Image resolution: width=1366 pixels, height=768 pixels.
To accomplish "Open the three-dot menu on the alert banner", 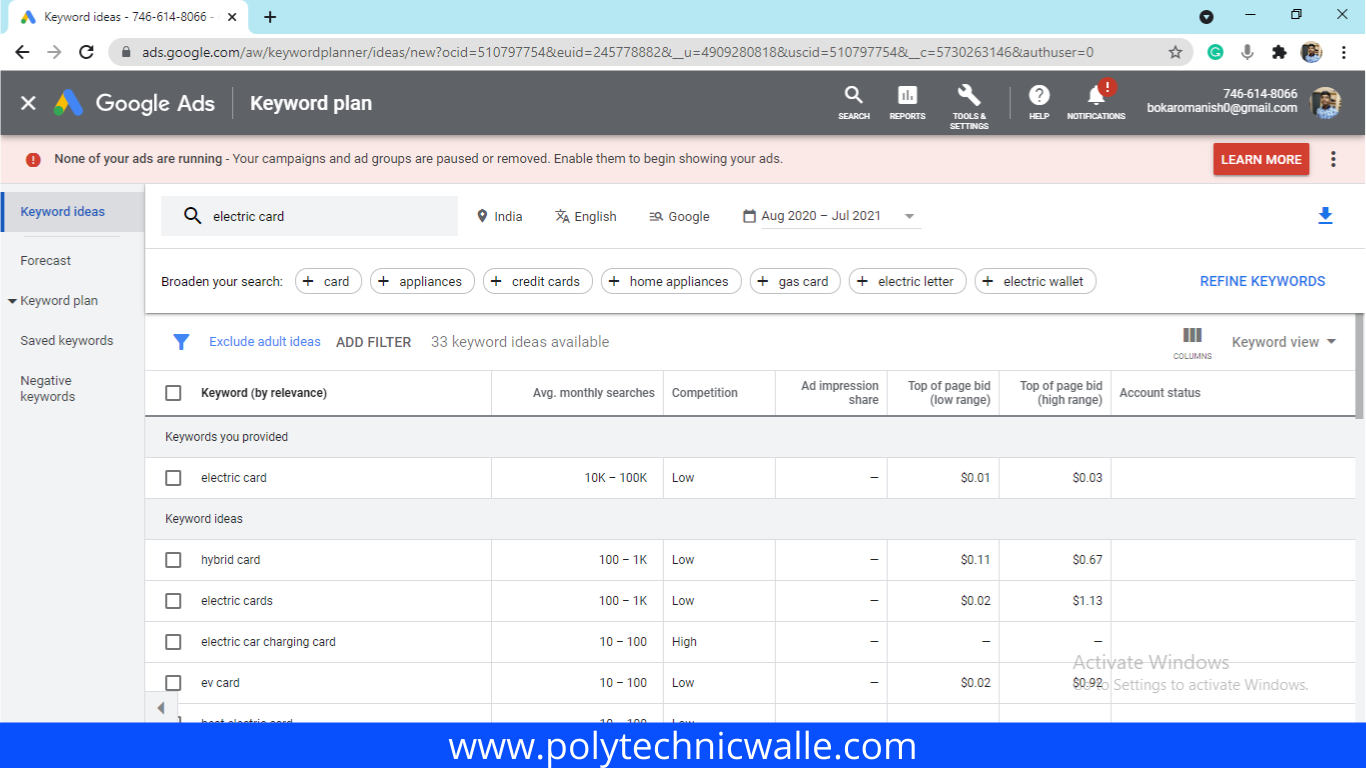I will (x=1333, y=159).
